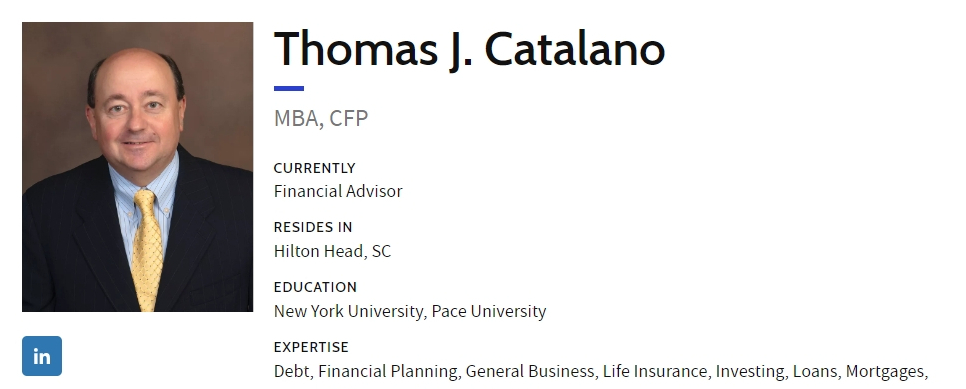Click the EDUCATION section label
The height and width of the screenshot is (389, 966).
315,287
